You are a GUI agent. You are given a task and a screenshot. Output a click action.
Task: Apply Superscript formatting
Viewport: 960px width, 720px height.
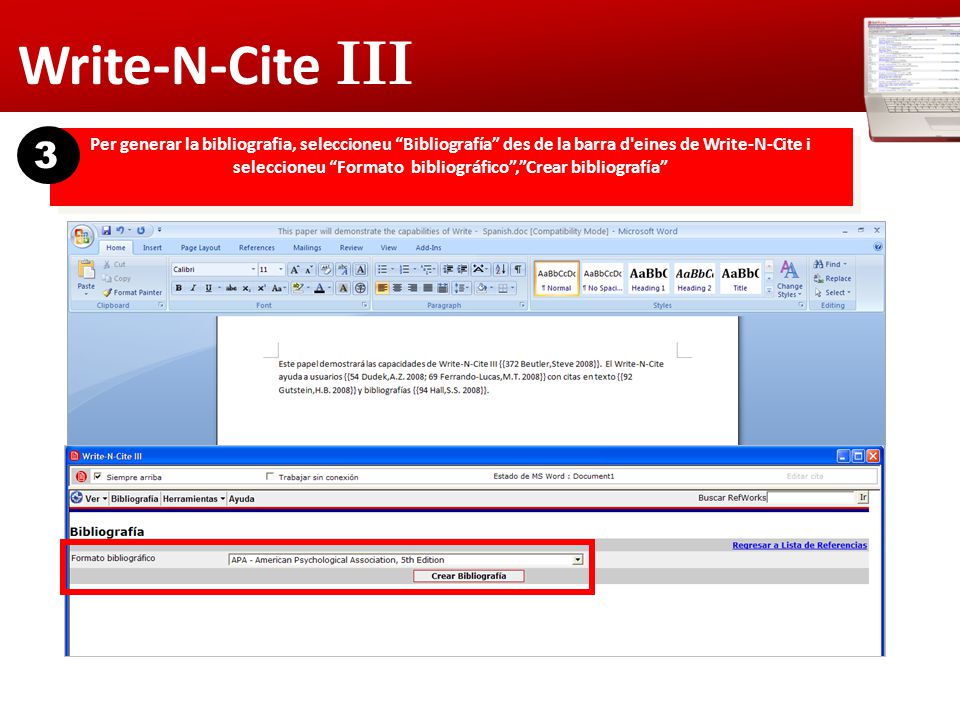(x=261, y=288)
